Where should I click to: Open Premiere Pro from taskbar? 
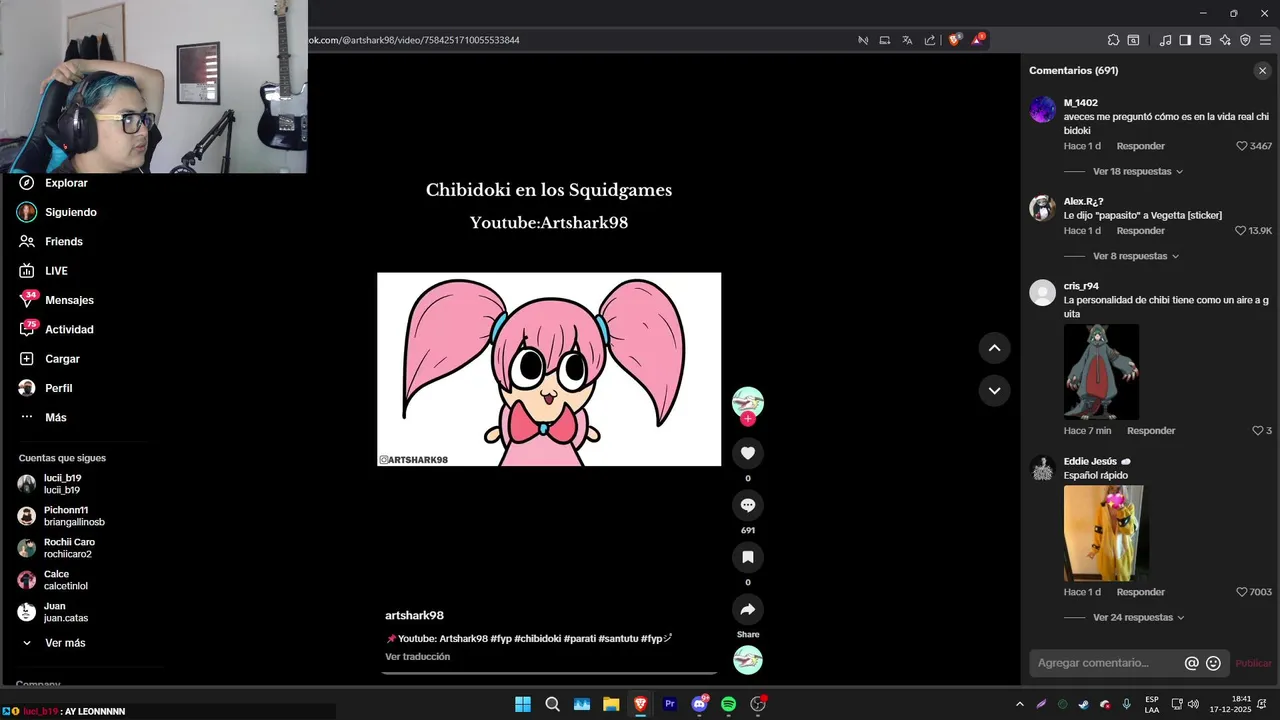(670, 704)
